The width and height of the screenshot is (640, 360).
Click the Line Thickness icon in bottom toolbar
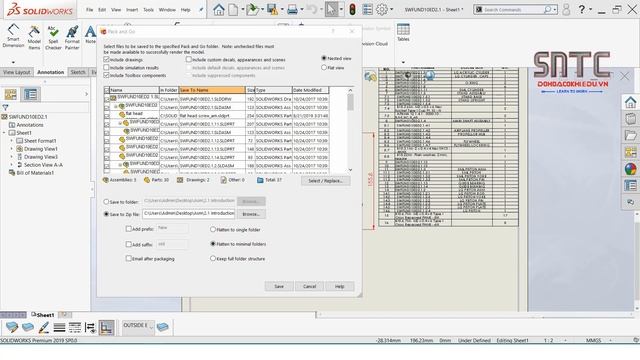[x=59, y=327]
